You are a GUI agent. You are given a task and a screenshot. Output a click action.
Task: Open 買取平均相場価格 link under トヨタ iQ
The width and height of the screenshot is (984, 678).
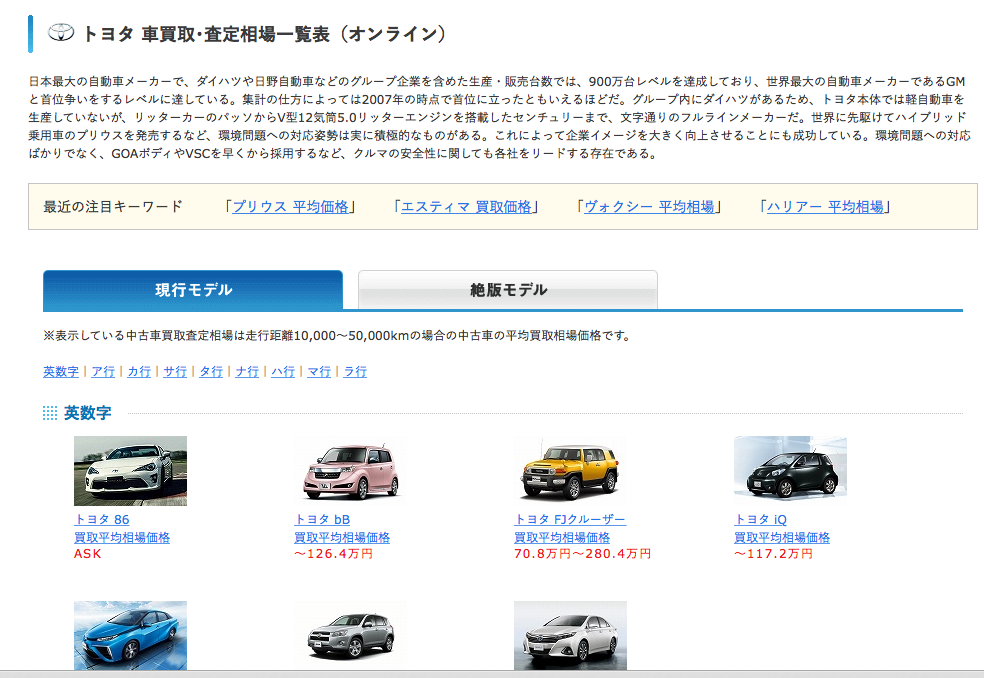[x=782, y=537]
